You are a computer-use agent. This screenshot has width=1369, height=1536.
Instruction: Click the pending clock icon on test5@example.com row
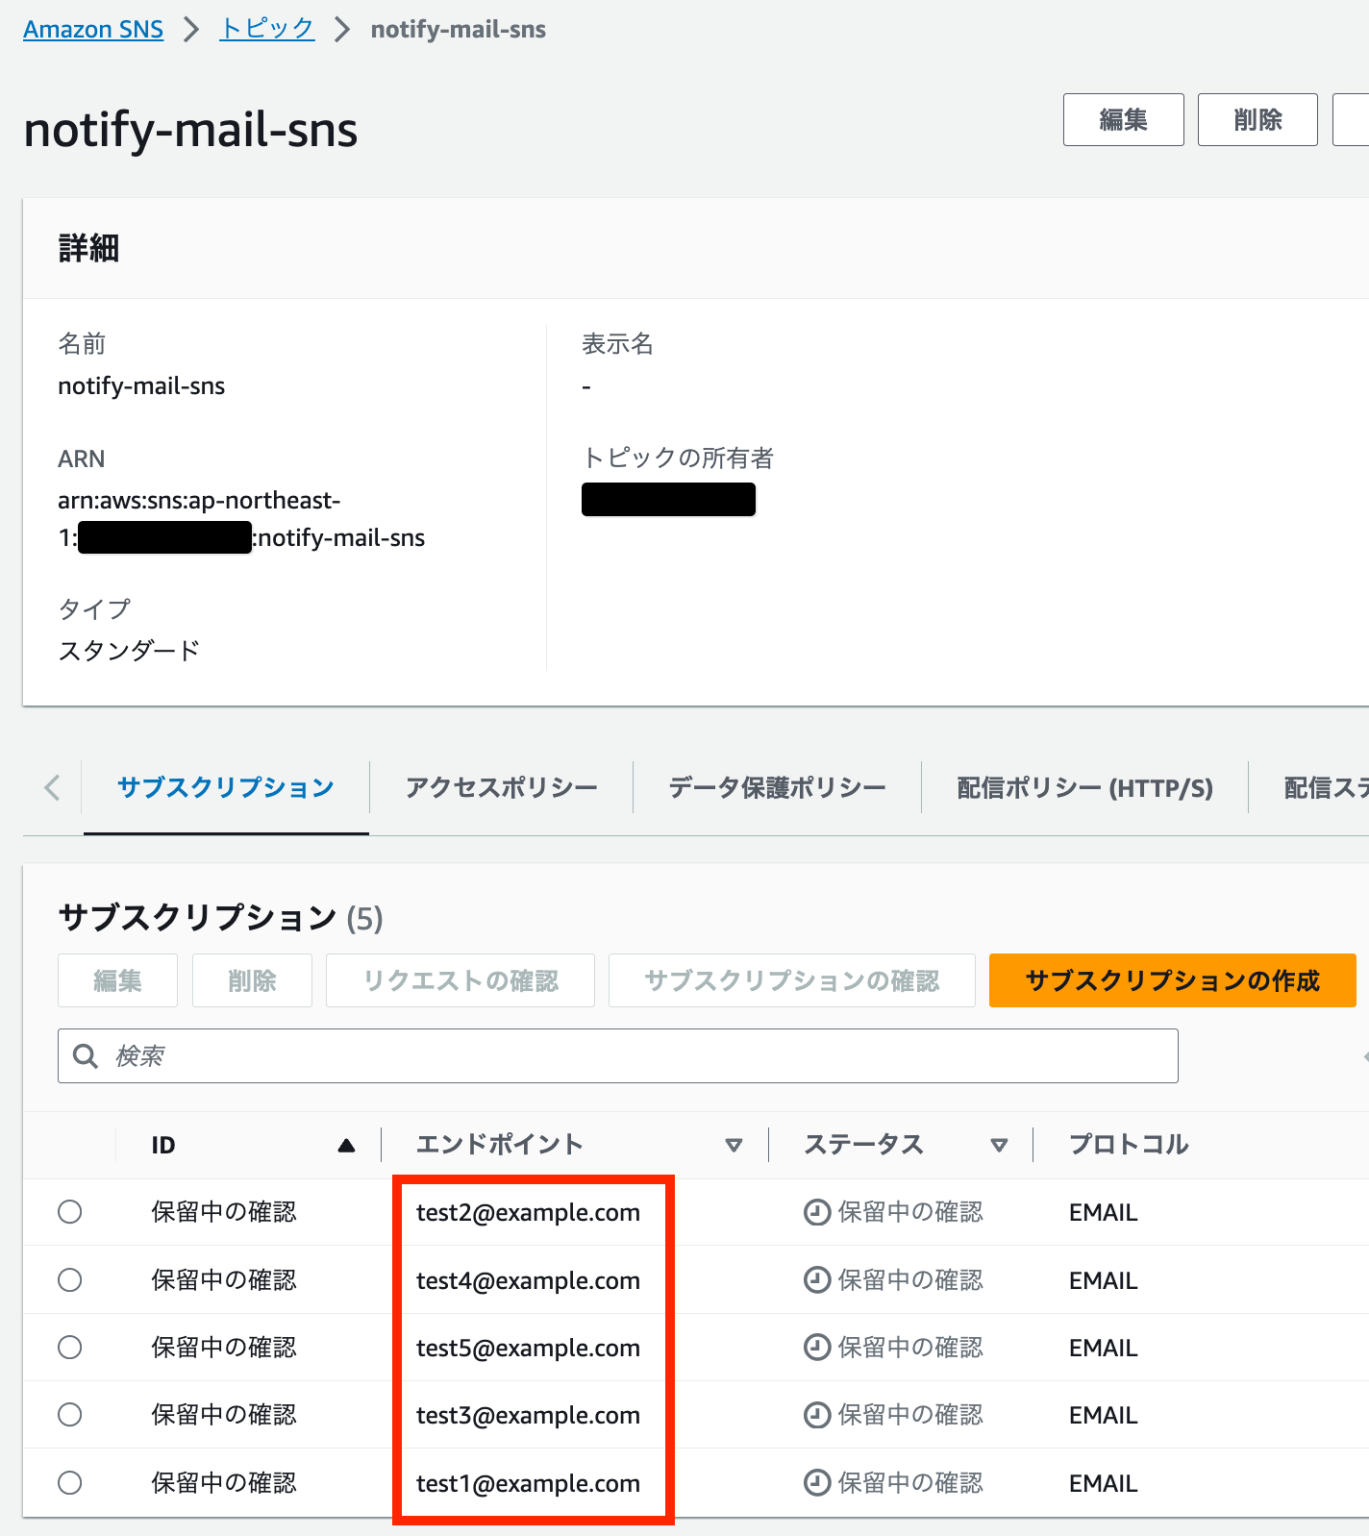[815, 1347]
